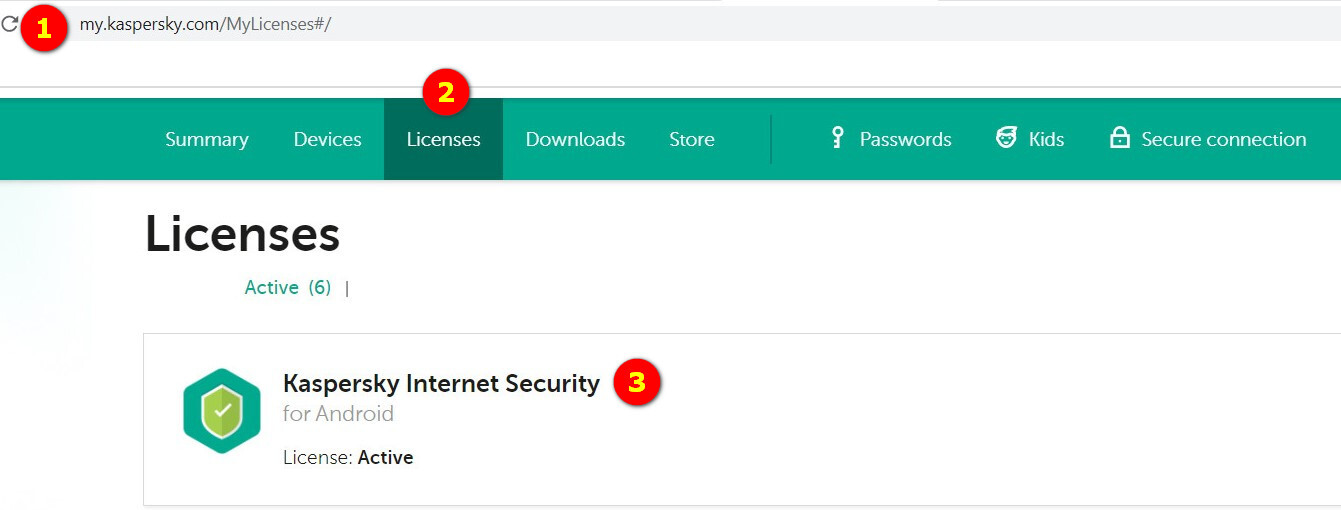Screen dimensions: 1341x510
Task: Click the Kids face icon
Action: pos(1006,138)
